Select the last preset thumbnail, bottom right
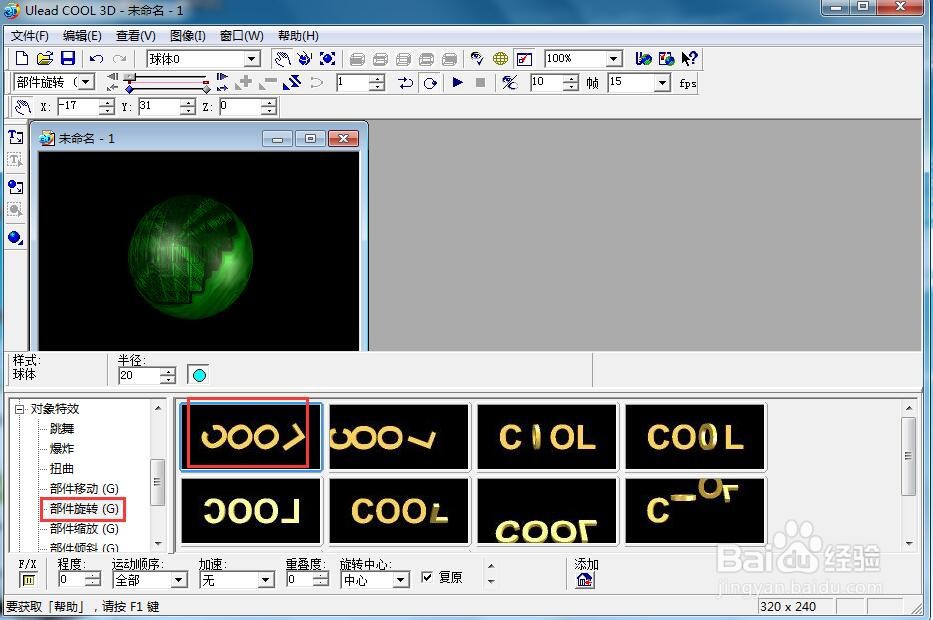The image size is (933, 620). [694, 511]
